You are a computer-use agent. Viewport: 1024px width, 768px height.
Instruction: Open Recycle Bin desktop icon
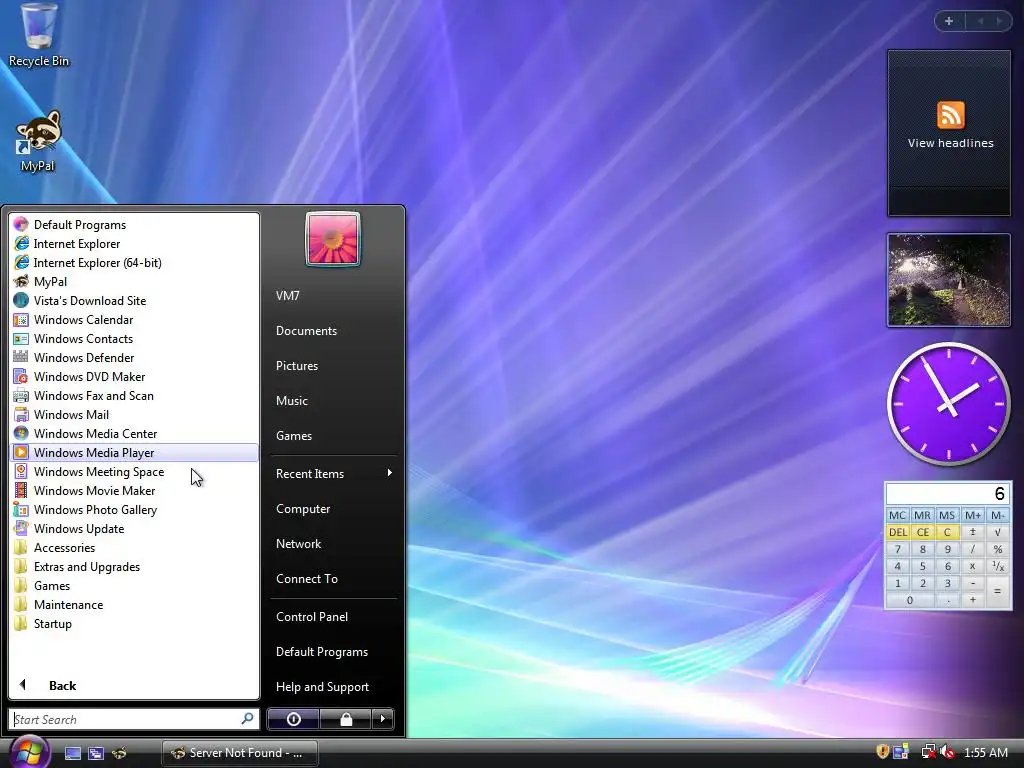(39, 35)
